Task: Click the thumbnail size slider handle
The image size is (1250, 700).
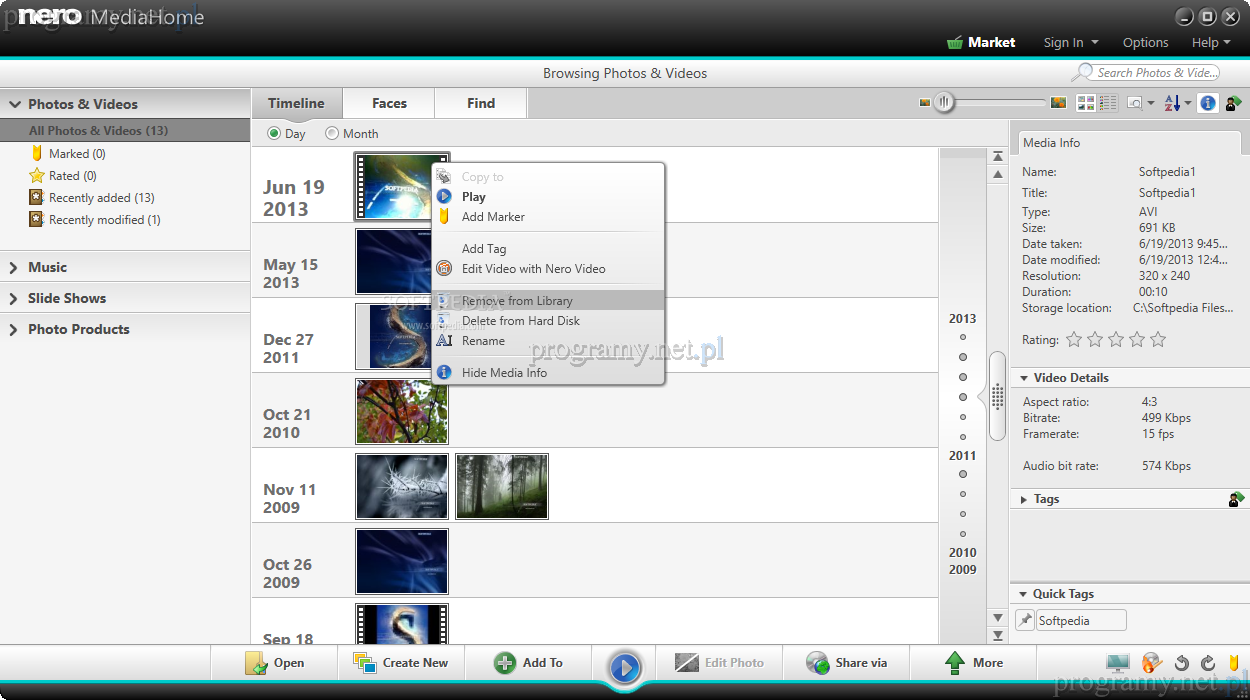Action: [943, 103]
